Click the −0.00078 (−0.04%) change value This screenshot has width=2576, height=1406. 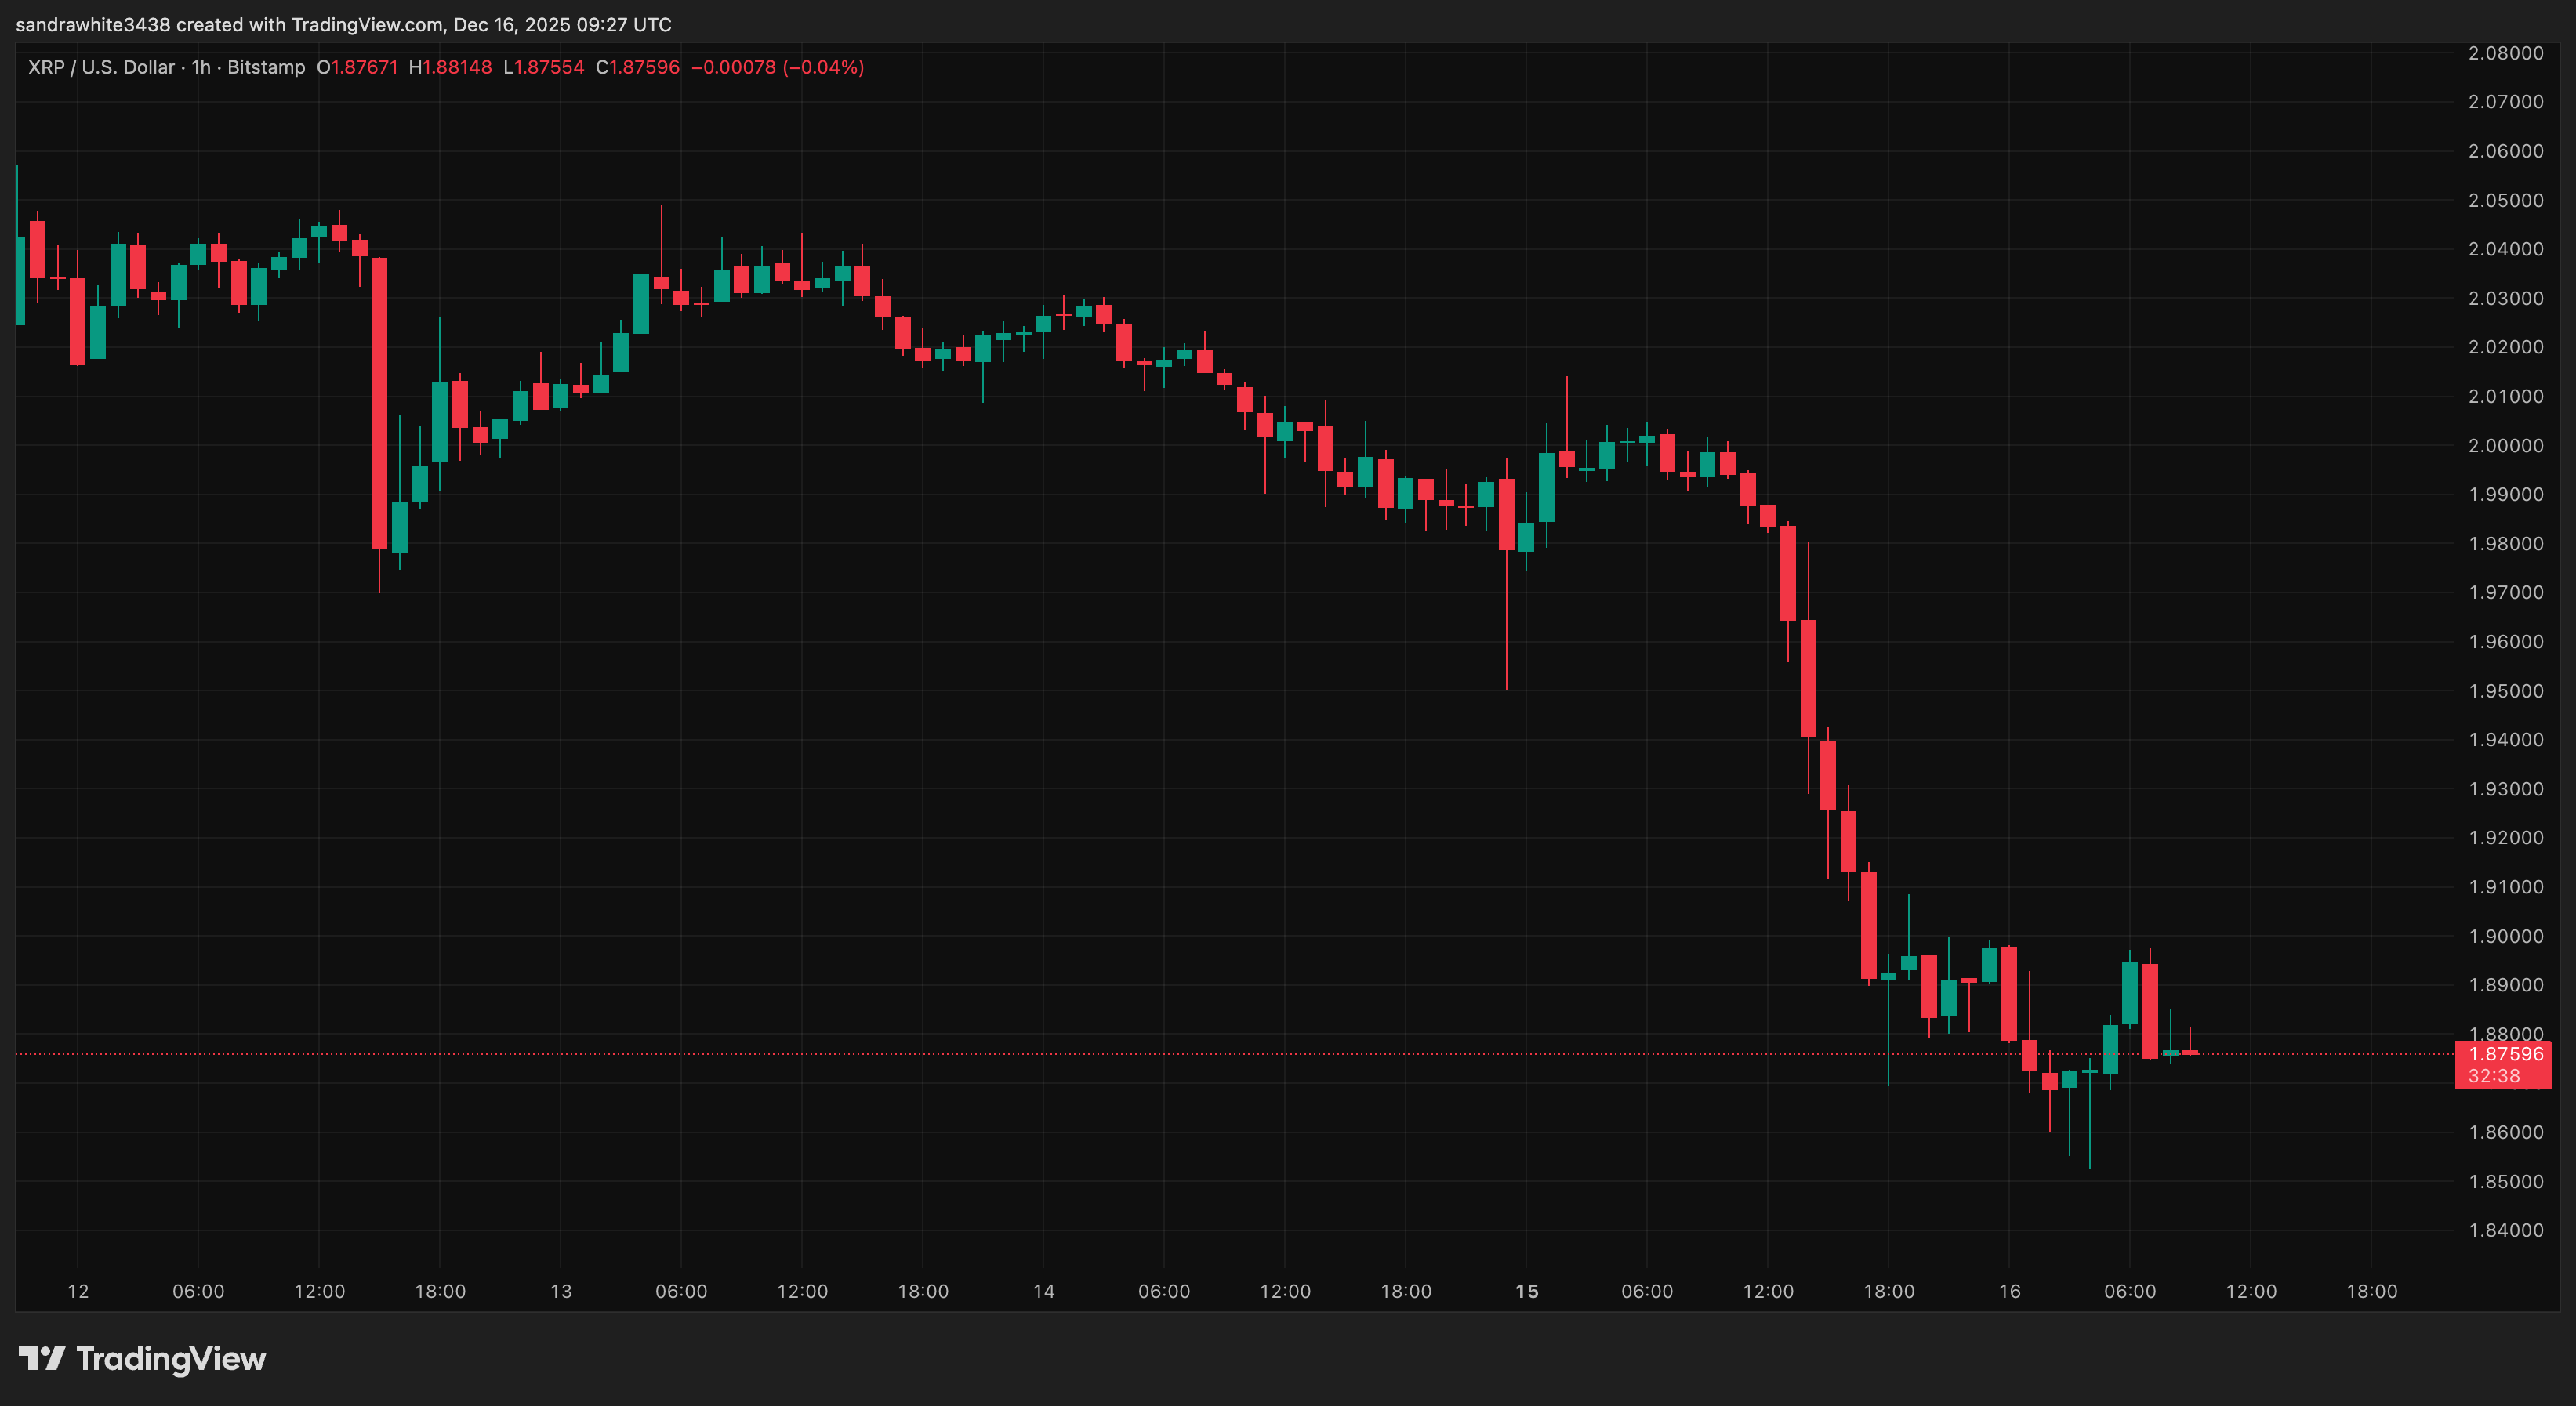[777, 67]
